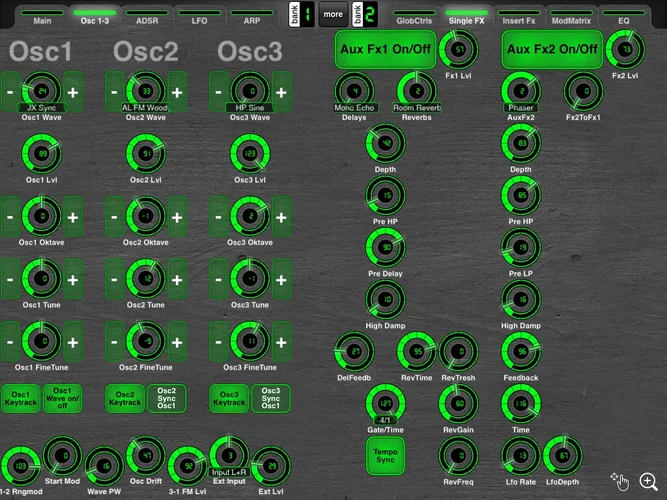
Task: Click the 1-2 Rngmod knob
Action: (x=21, y=466)
